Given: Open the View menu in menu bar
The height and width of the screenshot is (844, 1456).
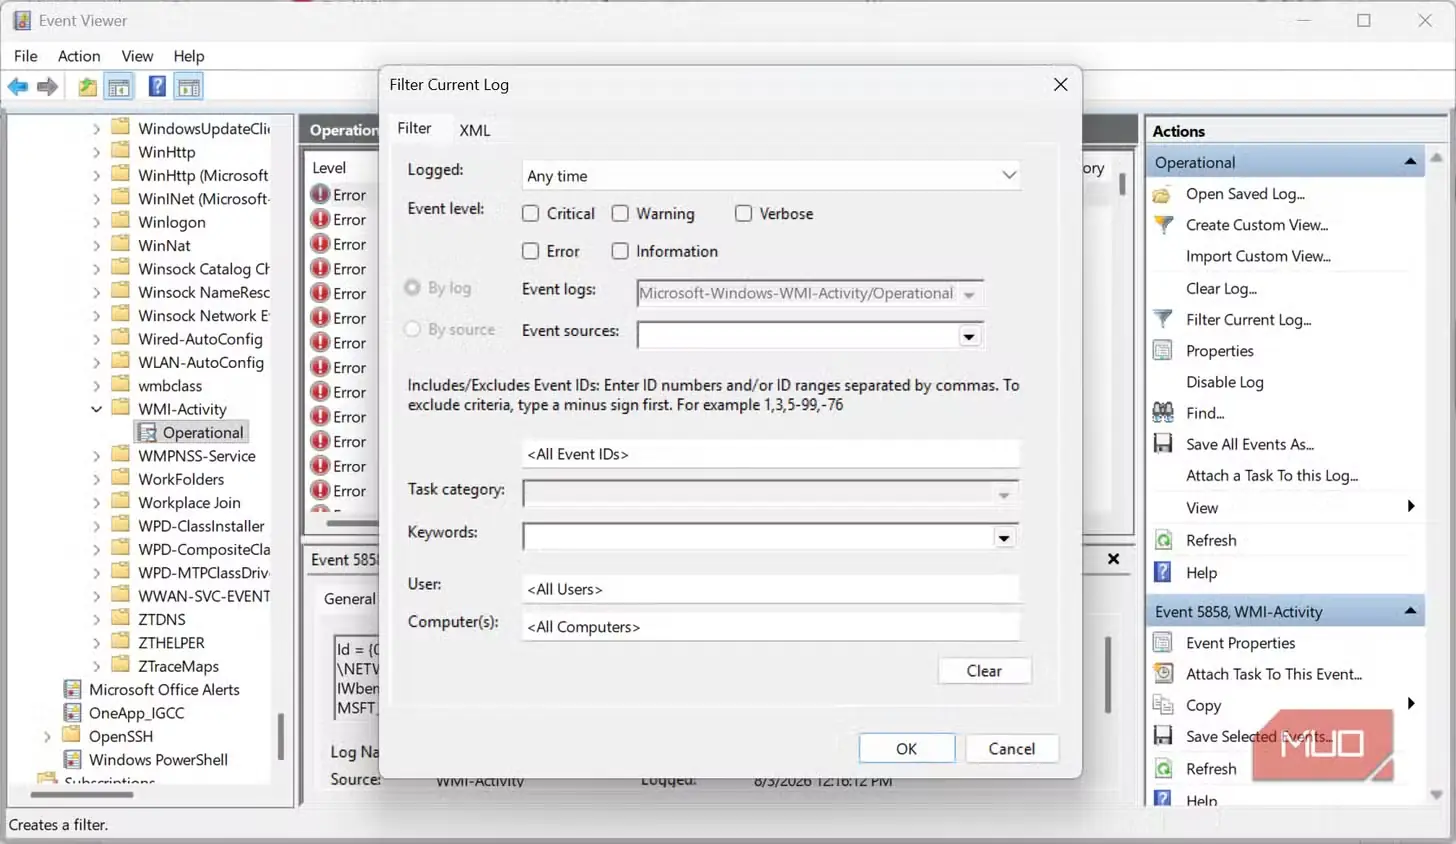Looking at the screenshot, I should pyautogui.click(x=137, y=56).
